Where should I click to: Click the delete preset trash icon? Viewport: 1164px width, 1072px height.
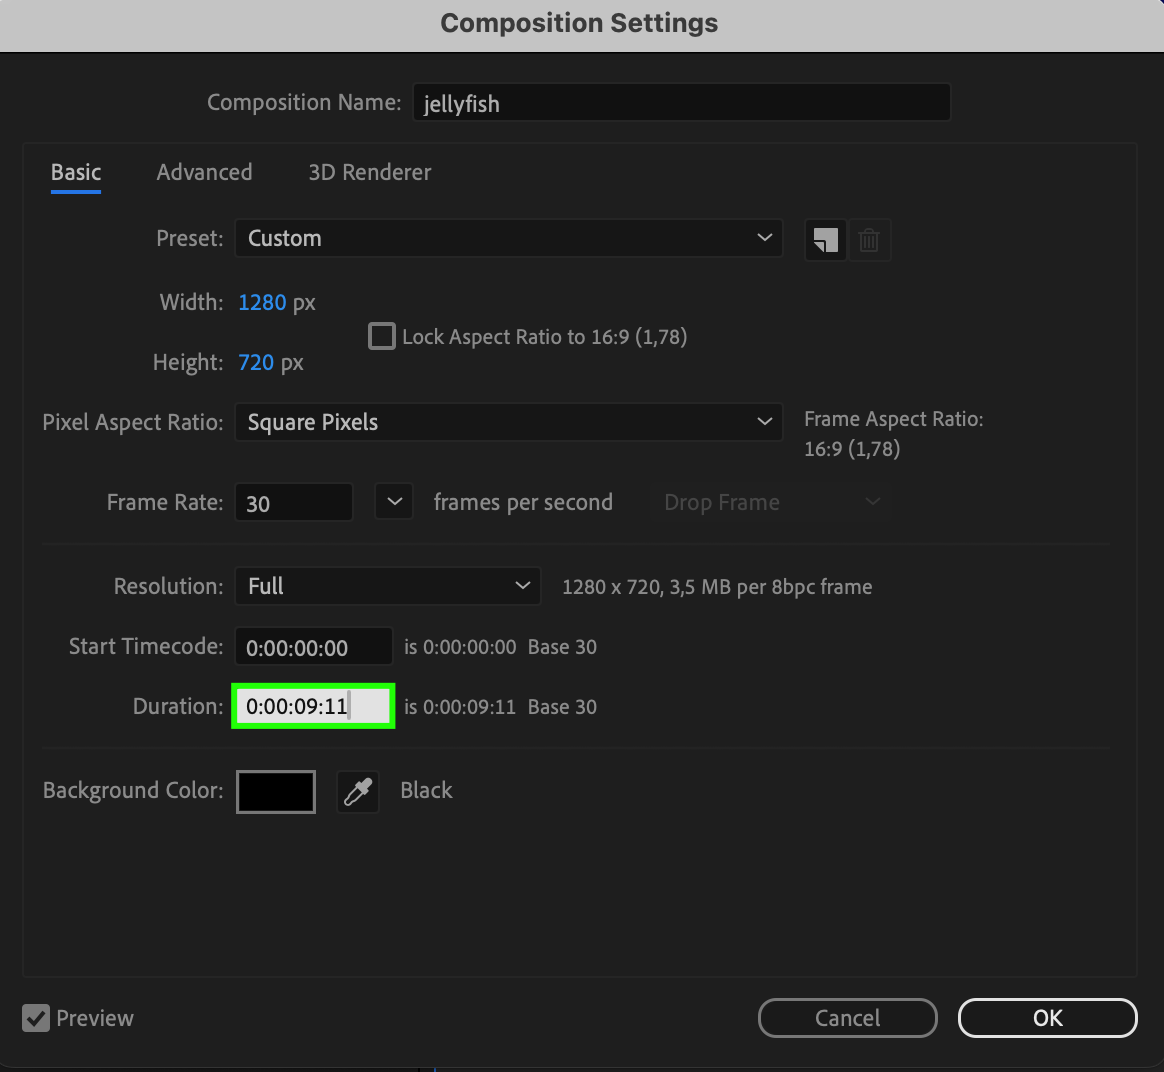pos(869,240)
